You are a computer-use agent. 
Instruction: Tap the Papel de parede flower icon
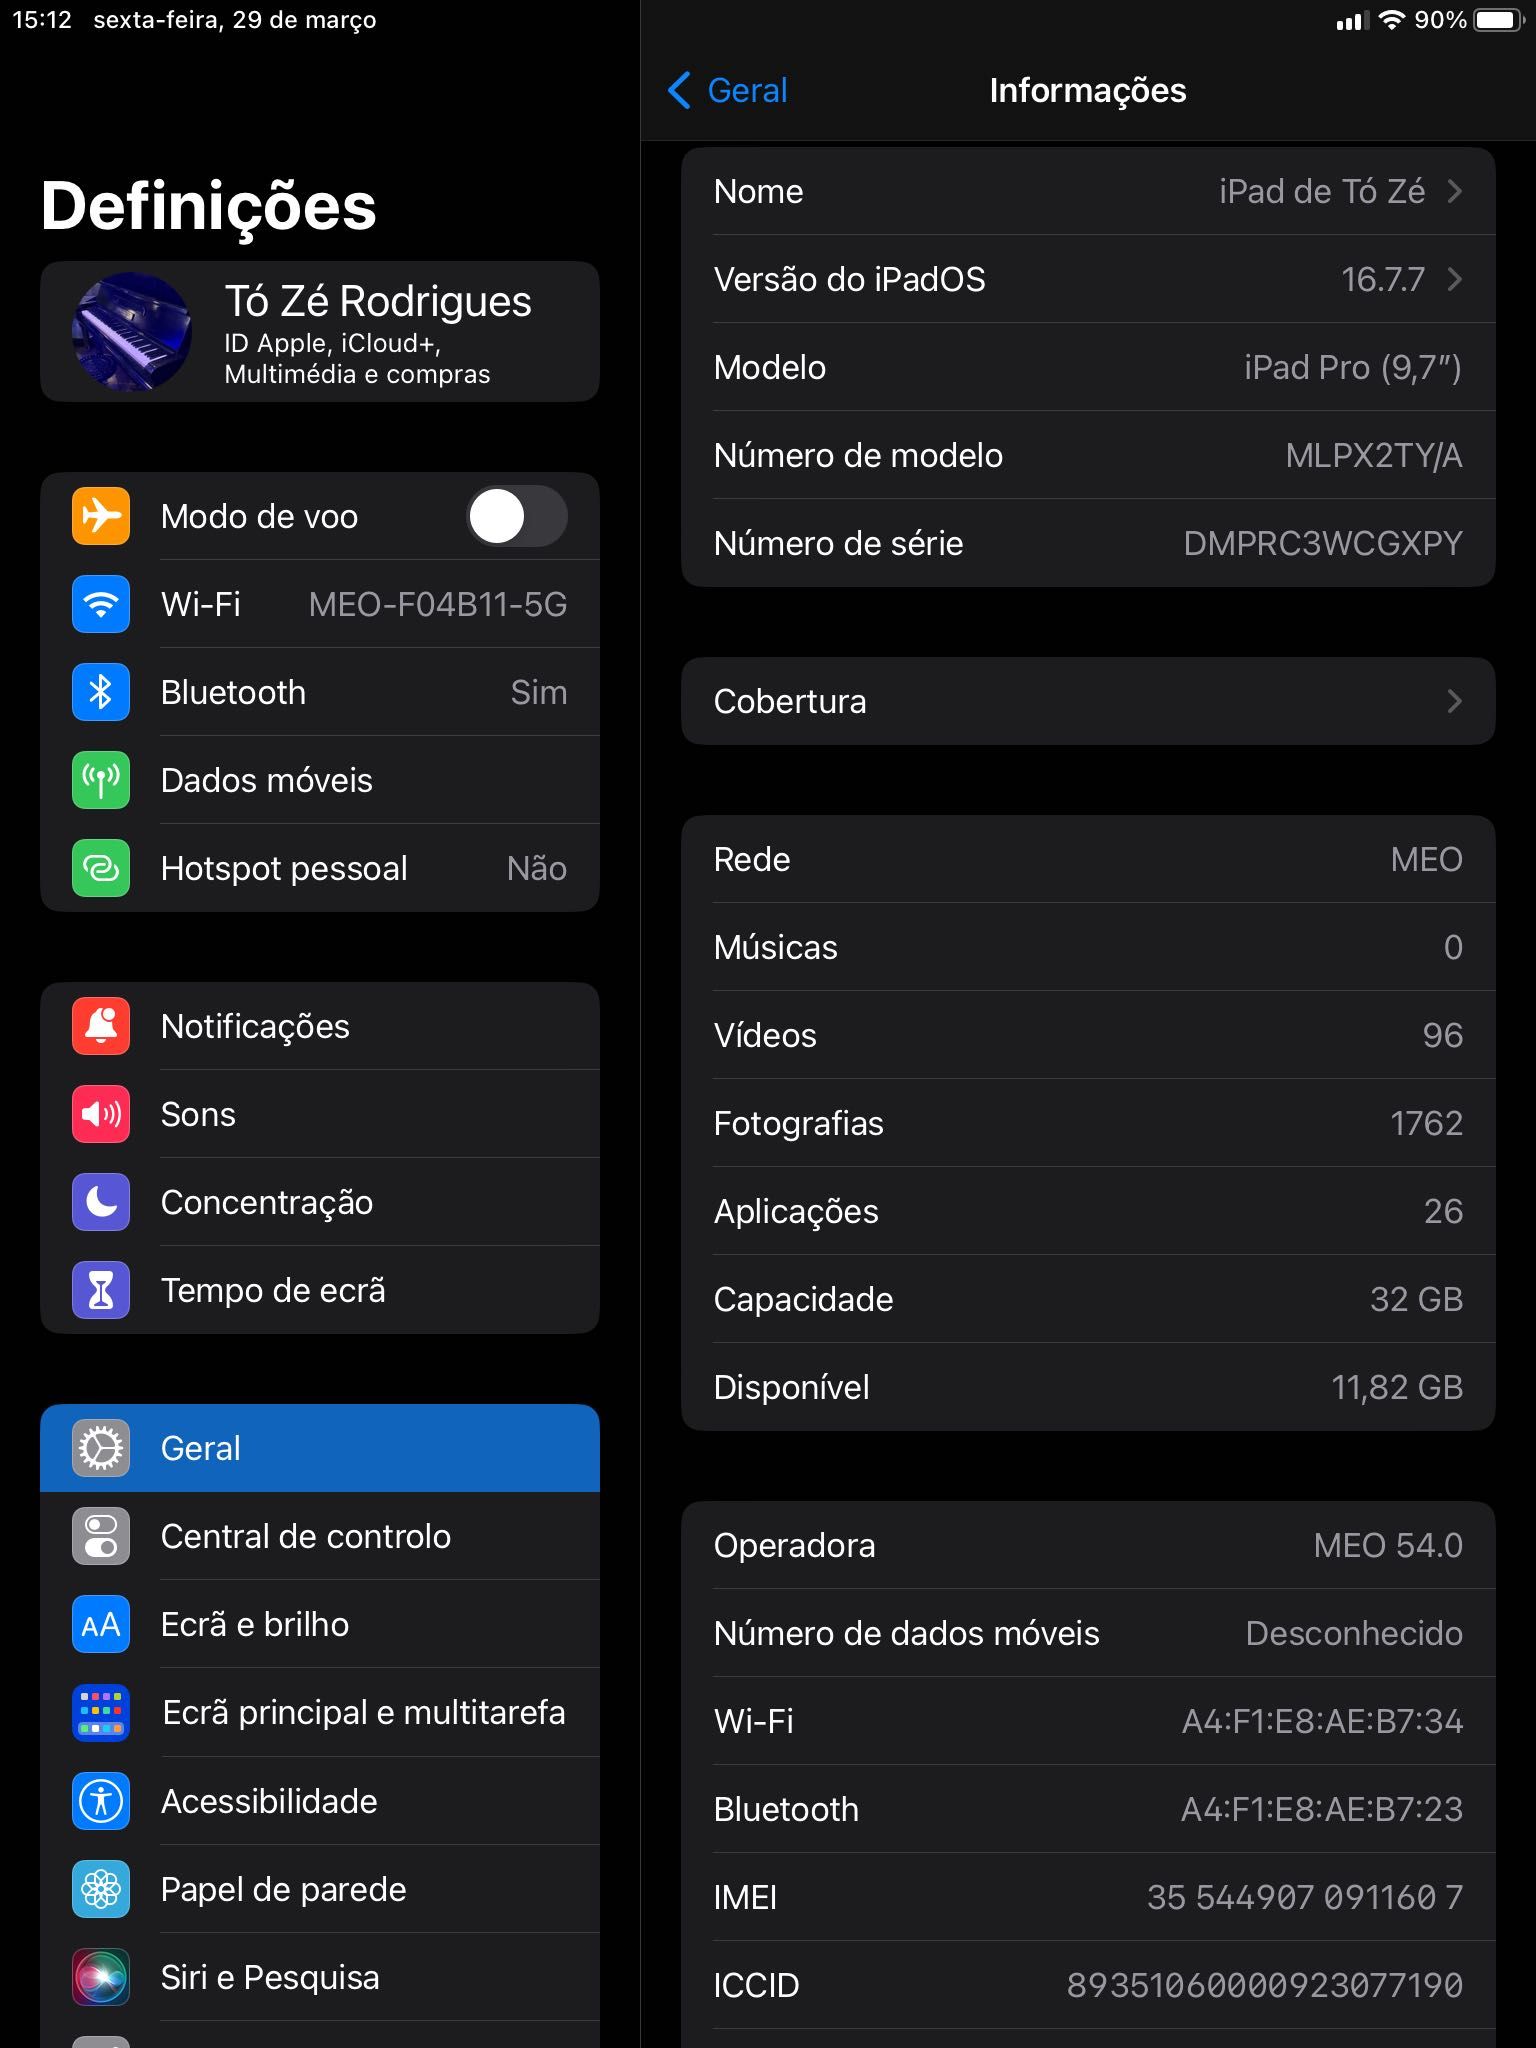tap(101, 1889)
